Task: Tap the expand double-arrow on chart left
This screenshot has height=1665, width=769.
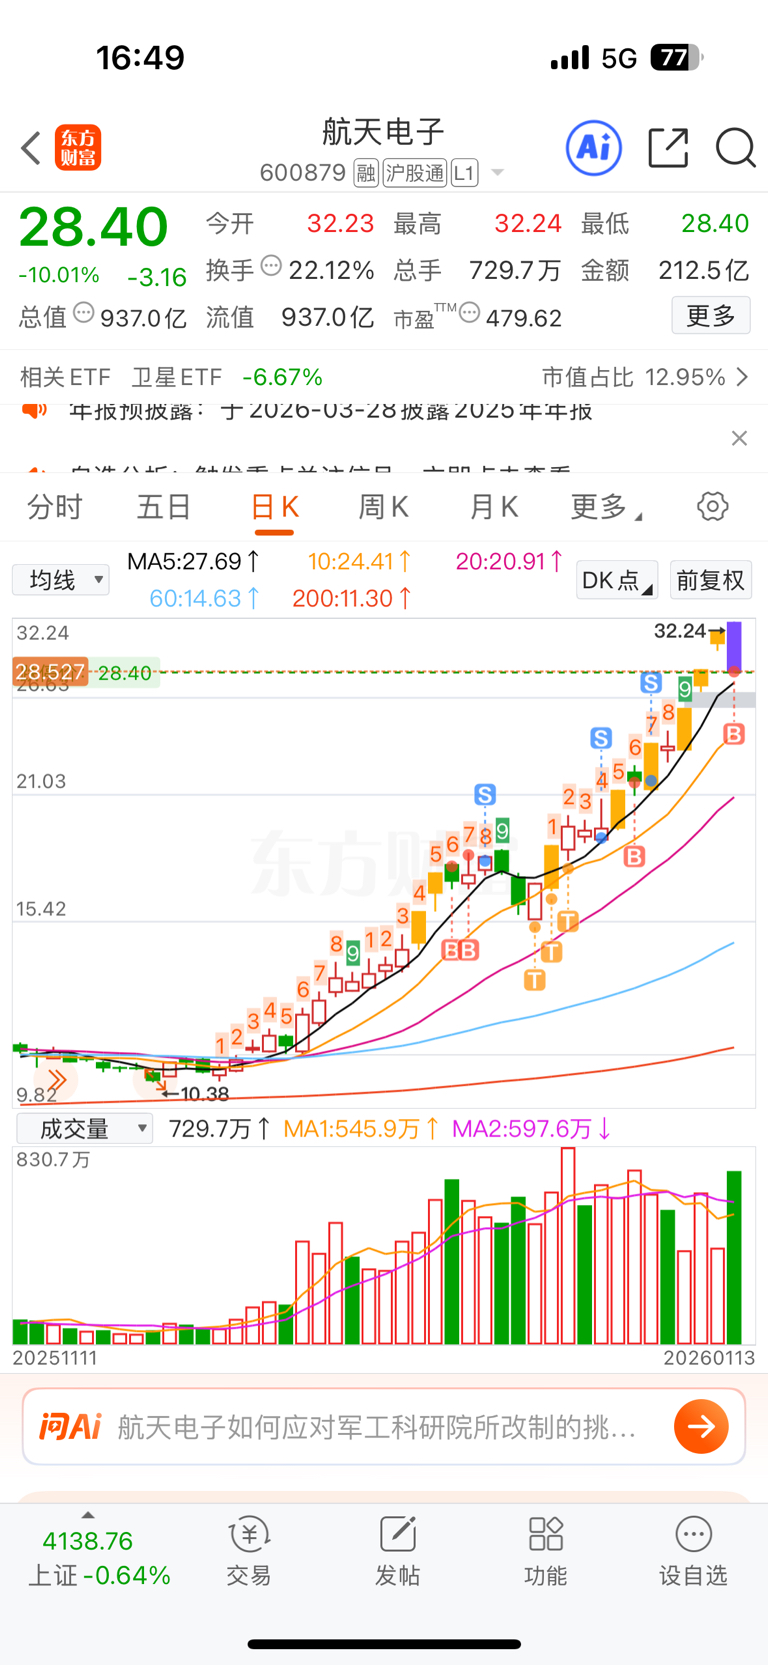Action: (57, 1080)
